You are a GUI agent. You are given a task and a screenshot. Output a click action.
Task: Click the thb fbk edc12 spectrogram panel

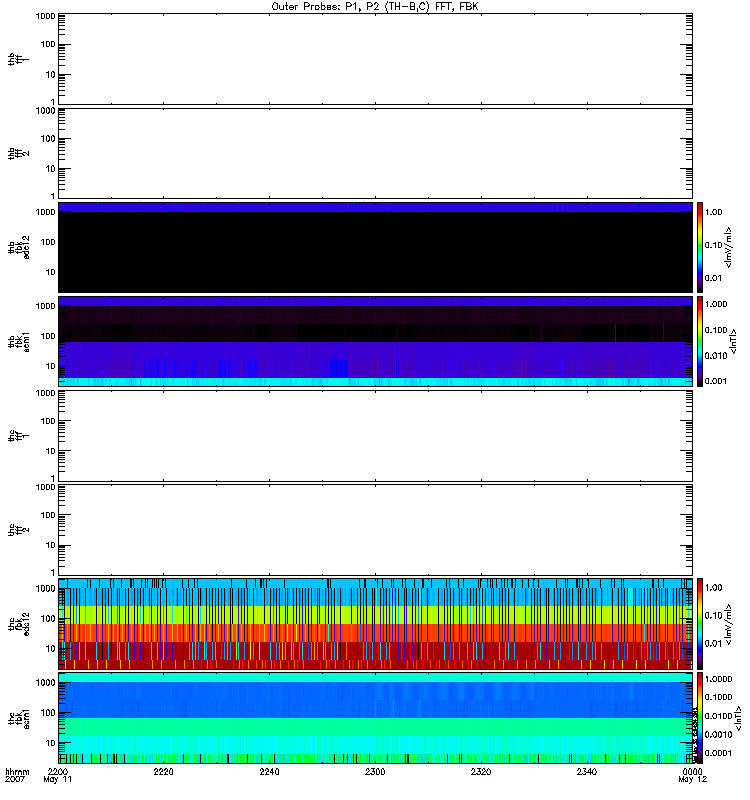click(x=375, y=247)
